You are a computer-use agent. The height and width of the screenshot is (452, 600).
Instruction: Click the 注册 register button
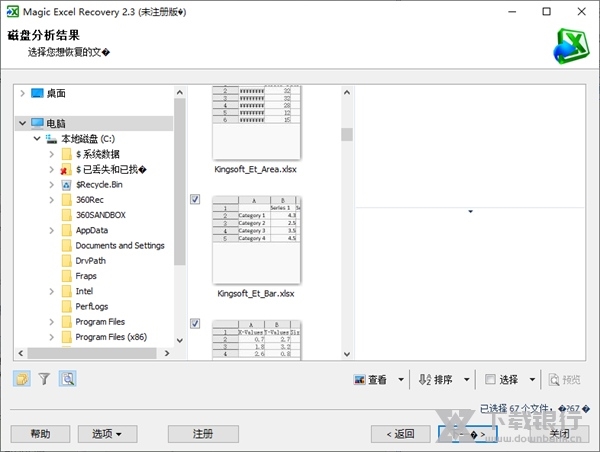[x=203, y=434]
